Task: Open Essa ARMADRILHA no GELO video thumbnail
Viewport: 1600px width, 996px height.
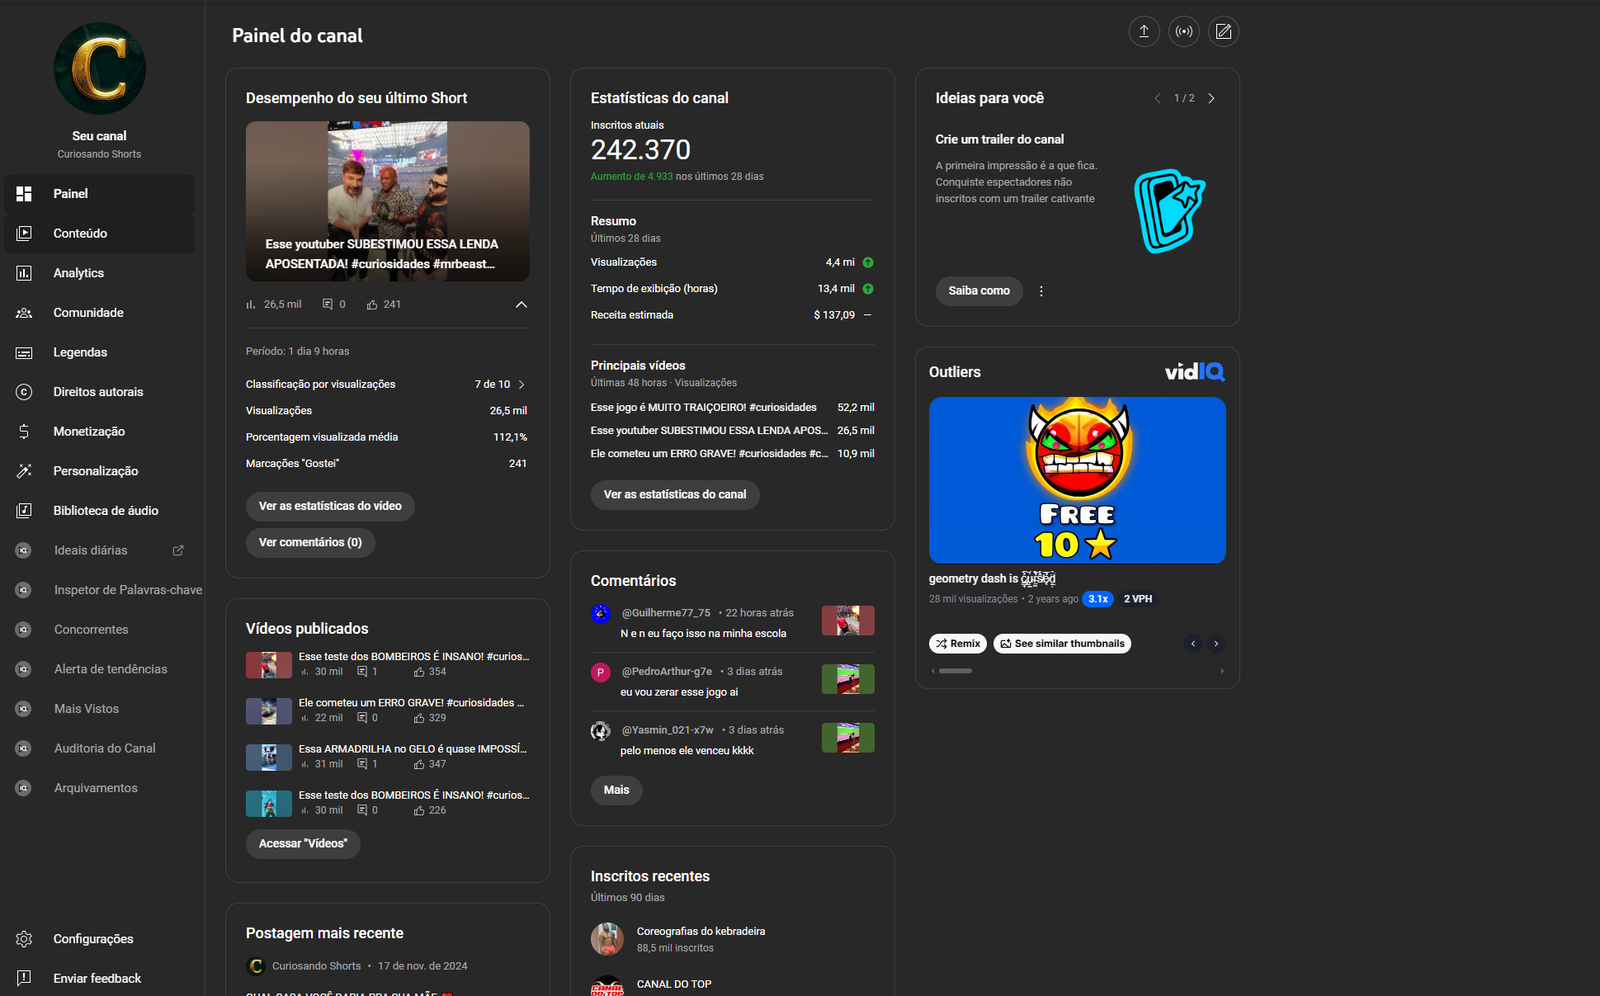Action: (269, 757)
